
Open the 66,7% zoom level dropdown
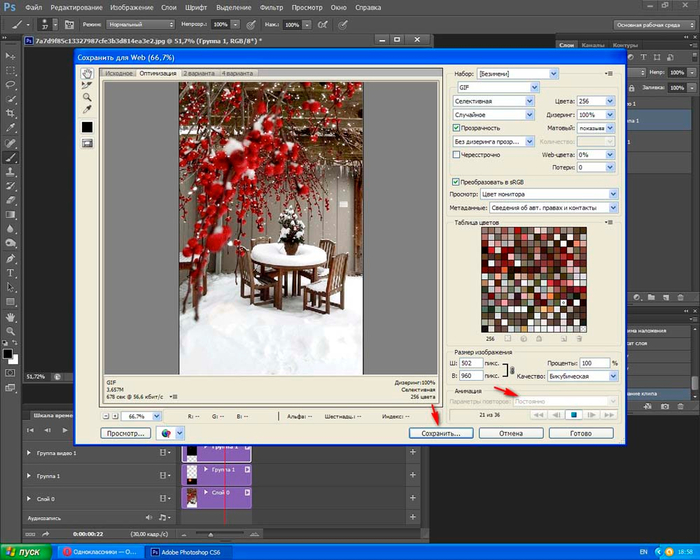click(x=141, y=416)
